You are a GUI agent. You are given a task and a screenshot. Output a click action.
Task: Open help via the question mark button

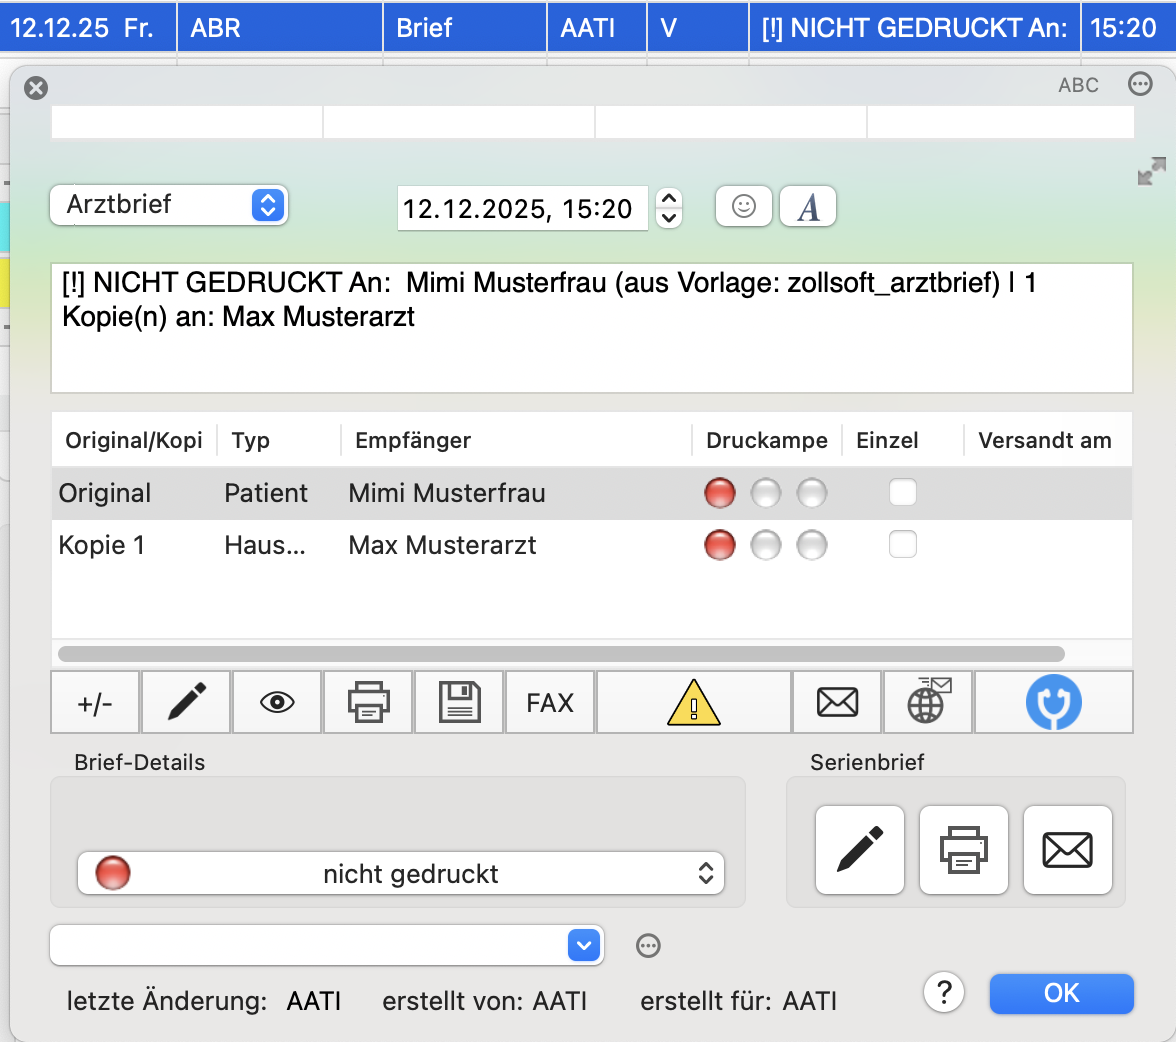(x=943, y=992)
